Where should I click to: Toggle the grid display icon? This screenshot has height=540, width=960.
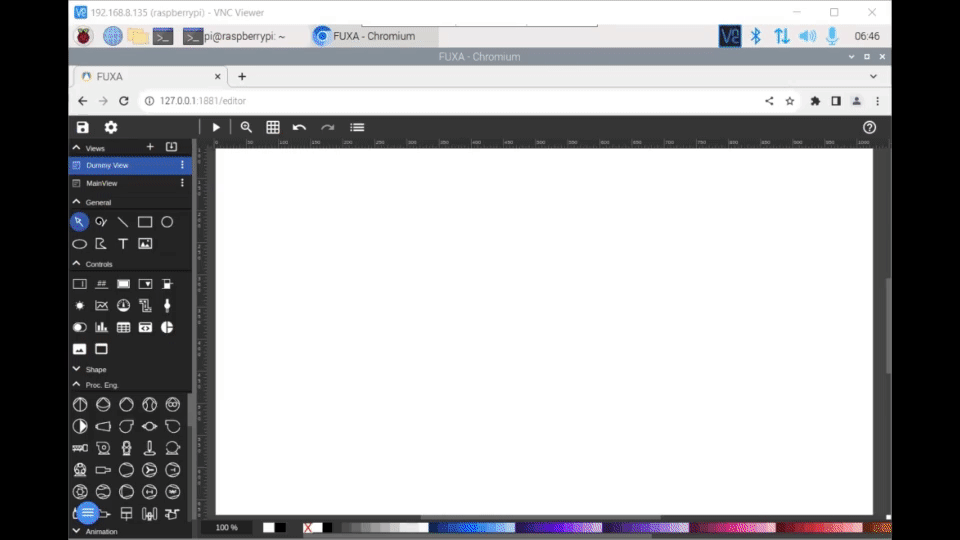point(273,127)
